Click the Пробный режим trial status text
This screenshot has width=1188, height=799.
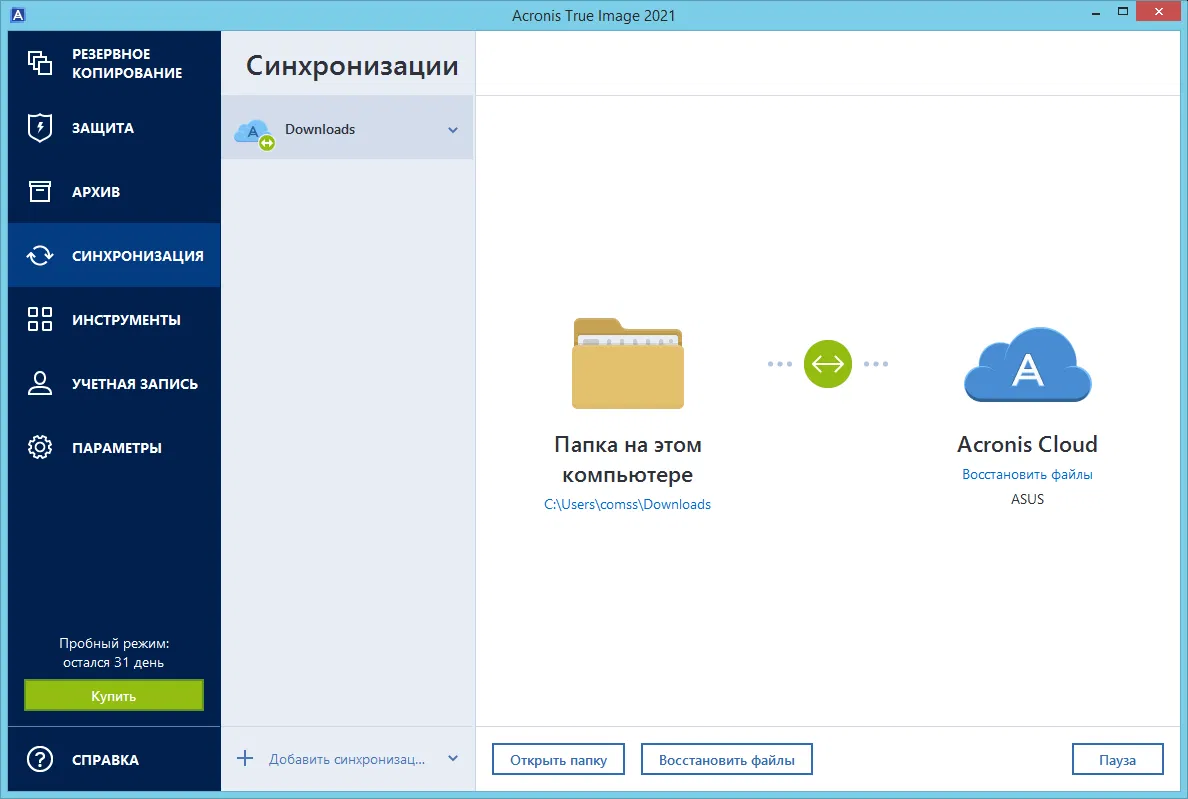pyautogui.click(x=114, y=652)
